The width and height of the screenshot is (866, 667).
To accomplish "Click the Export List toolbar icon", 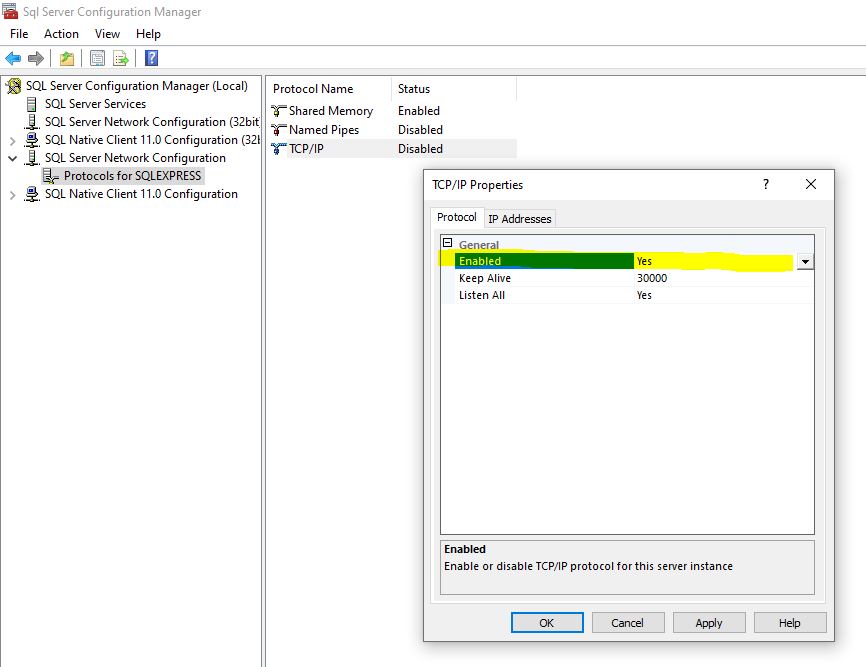I will point(119,57).
